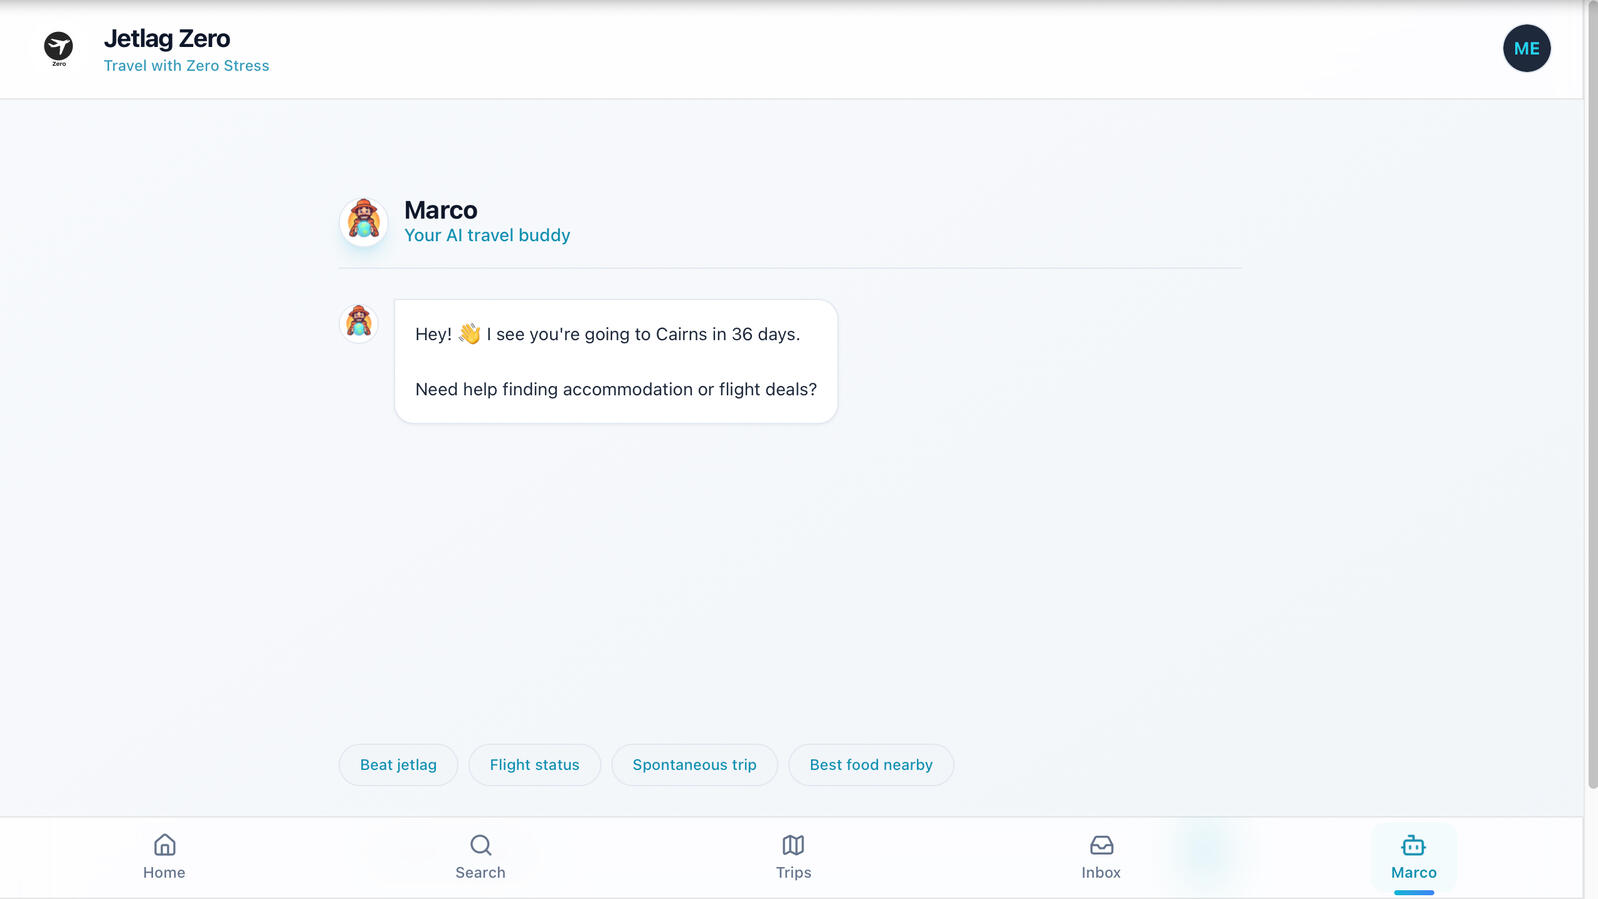Select the Inbox tab label
1598x899 pixels.
tap(1101, 873)
